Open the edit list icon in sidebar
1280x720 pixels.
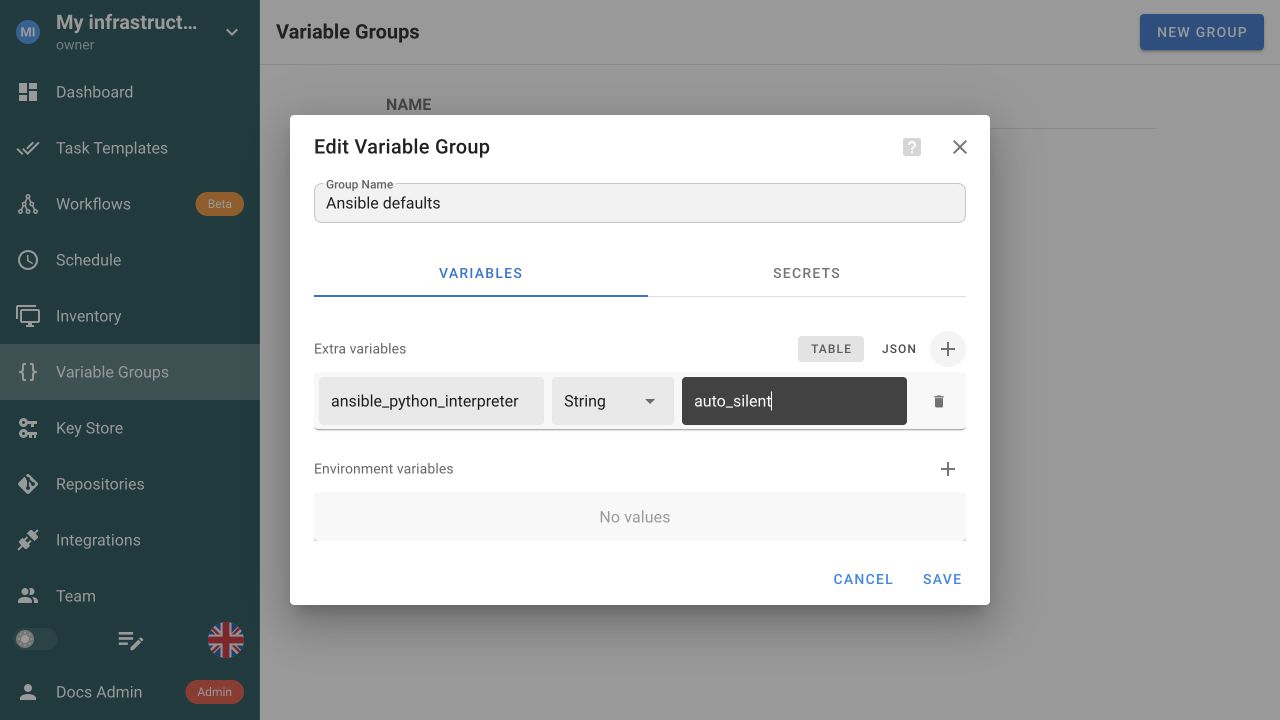point(130,640)
